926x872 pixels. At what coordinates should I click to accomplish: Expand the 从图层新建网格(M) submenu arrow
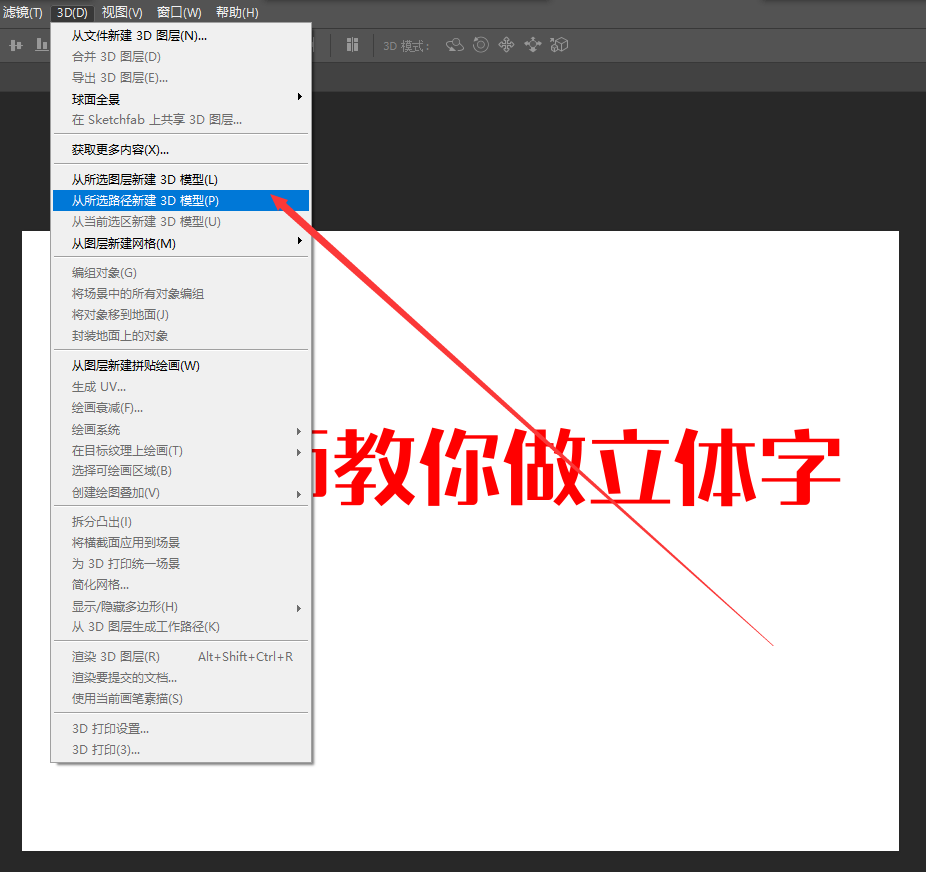point(299,241)
